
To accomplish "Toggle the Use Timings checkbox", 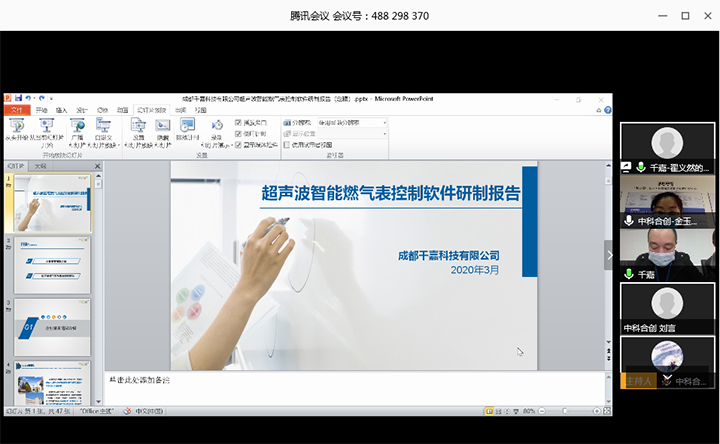I will pos(238,133).
